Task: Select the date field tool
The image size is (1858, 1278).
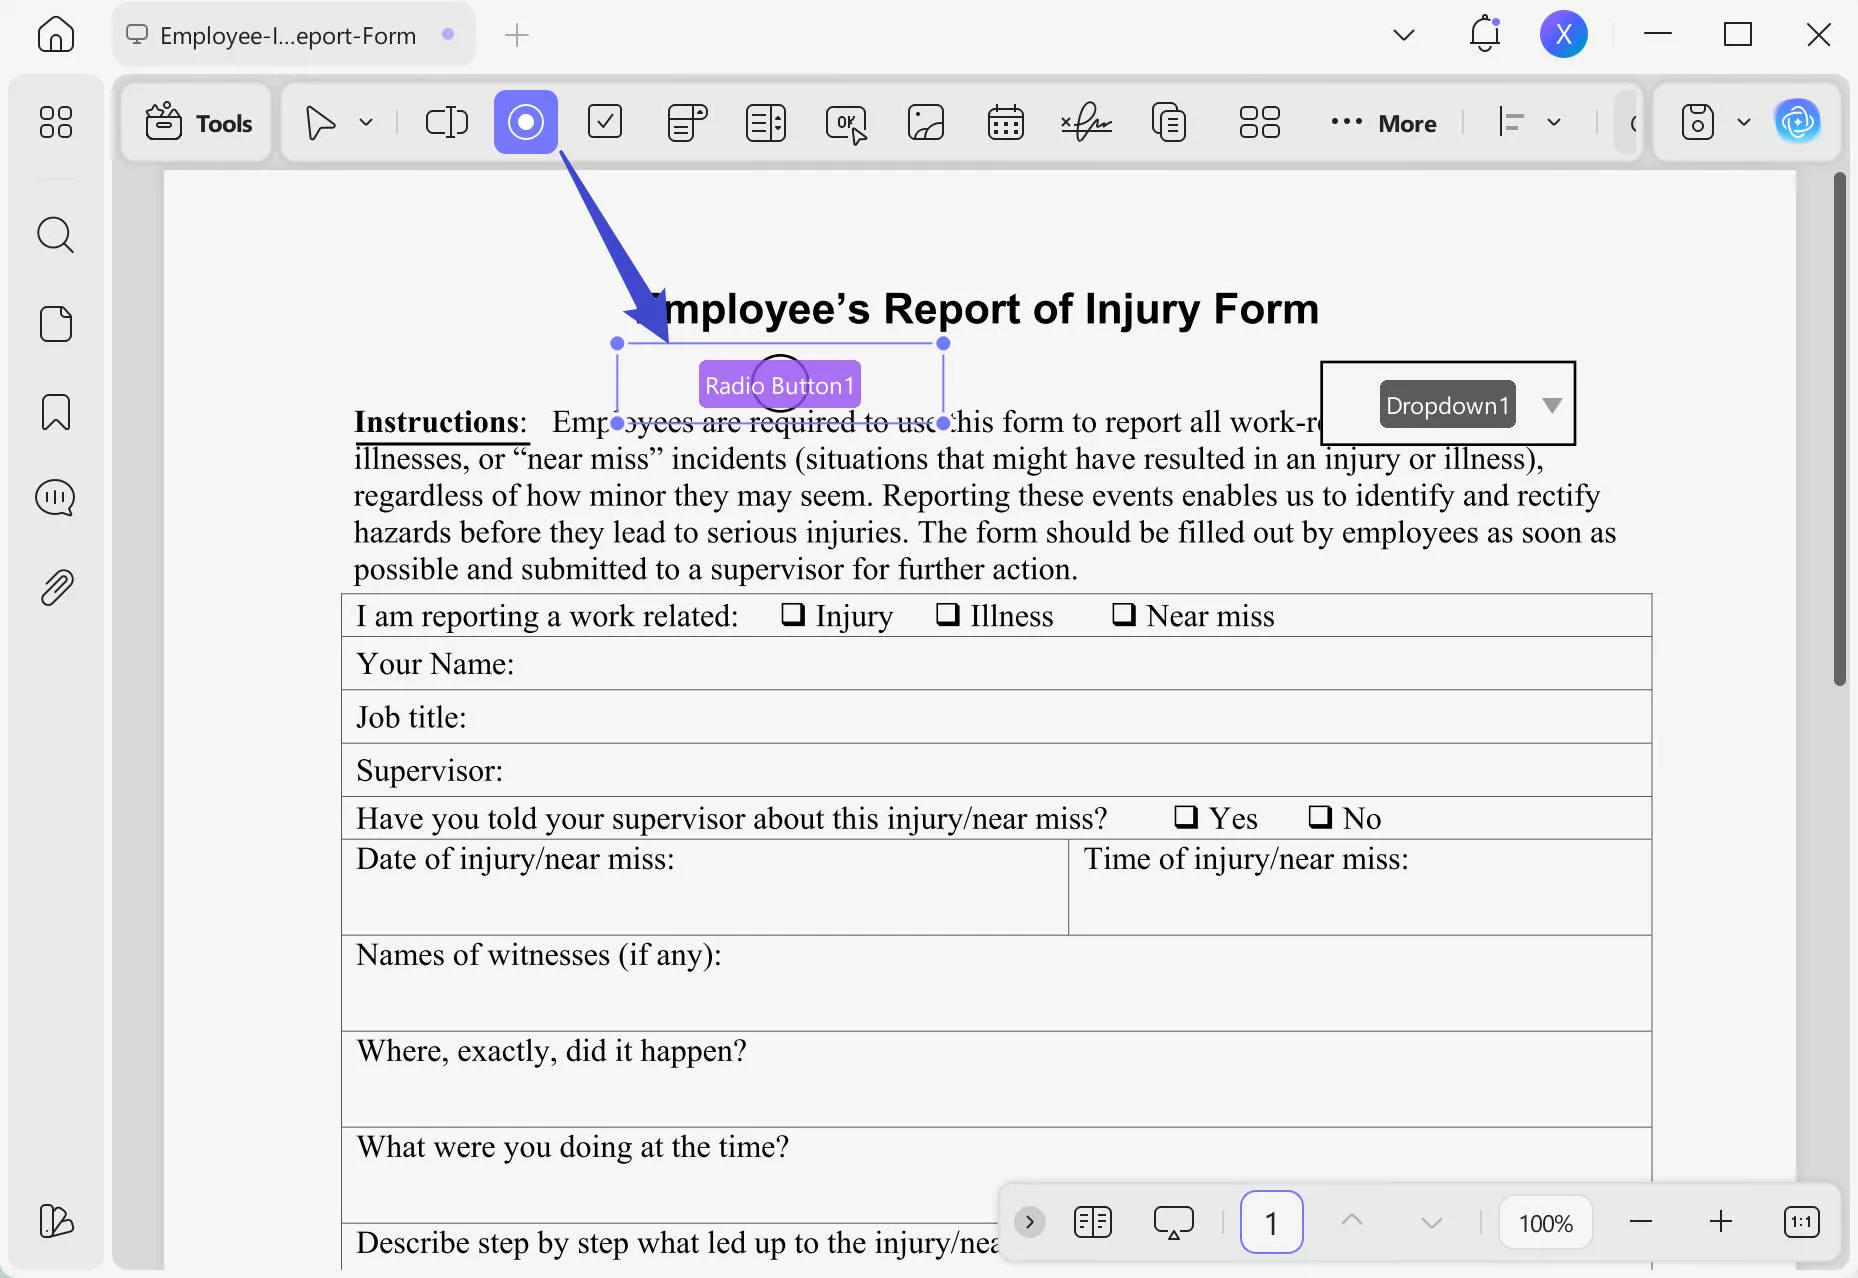Action: (1005, 122)
